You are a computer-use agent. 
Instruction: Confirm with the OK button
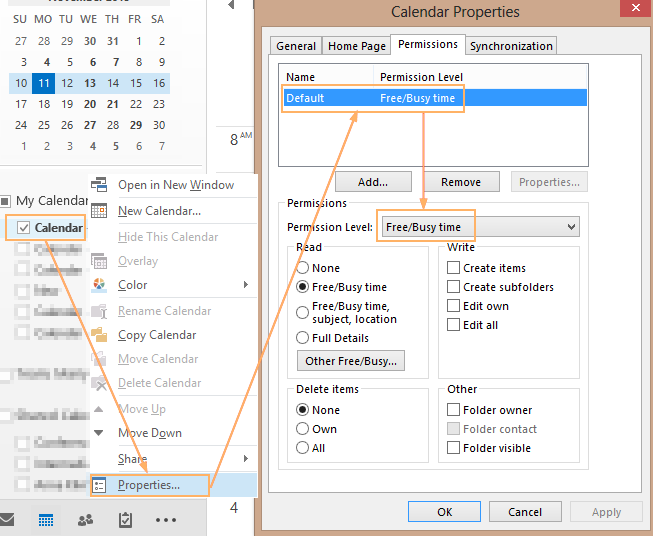point(444,511)
